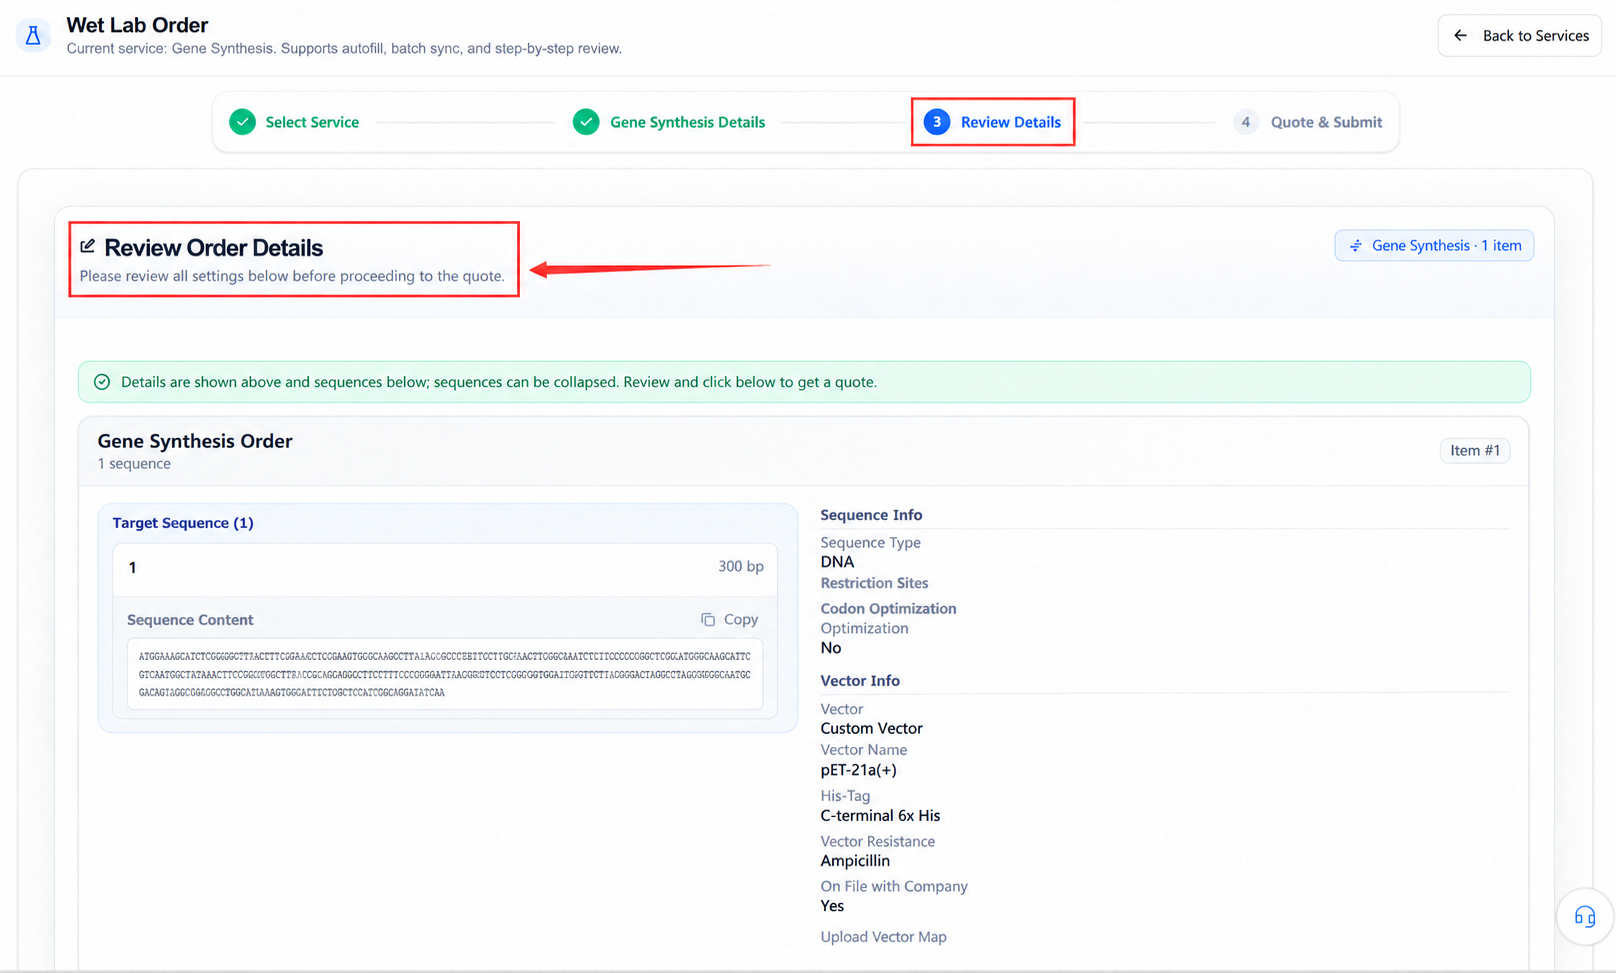This screenshot has width=1616, height=973.
Task: Copy the sequence content
Action: pos(729,619)
